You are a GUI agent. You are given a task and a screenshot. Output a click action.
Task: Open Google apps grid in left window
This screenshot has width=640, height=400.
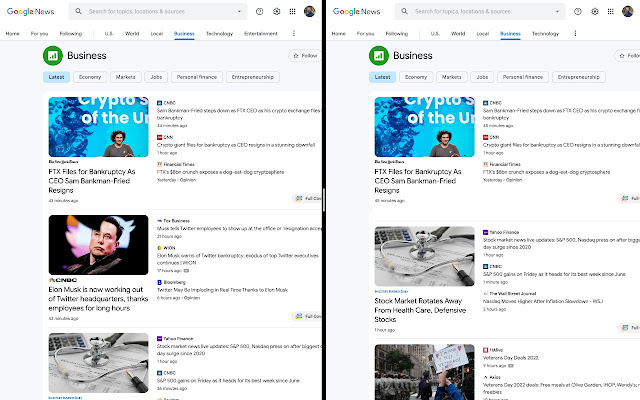coord(292,11)
